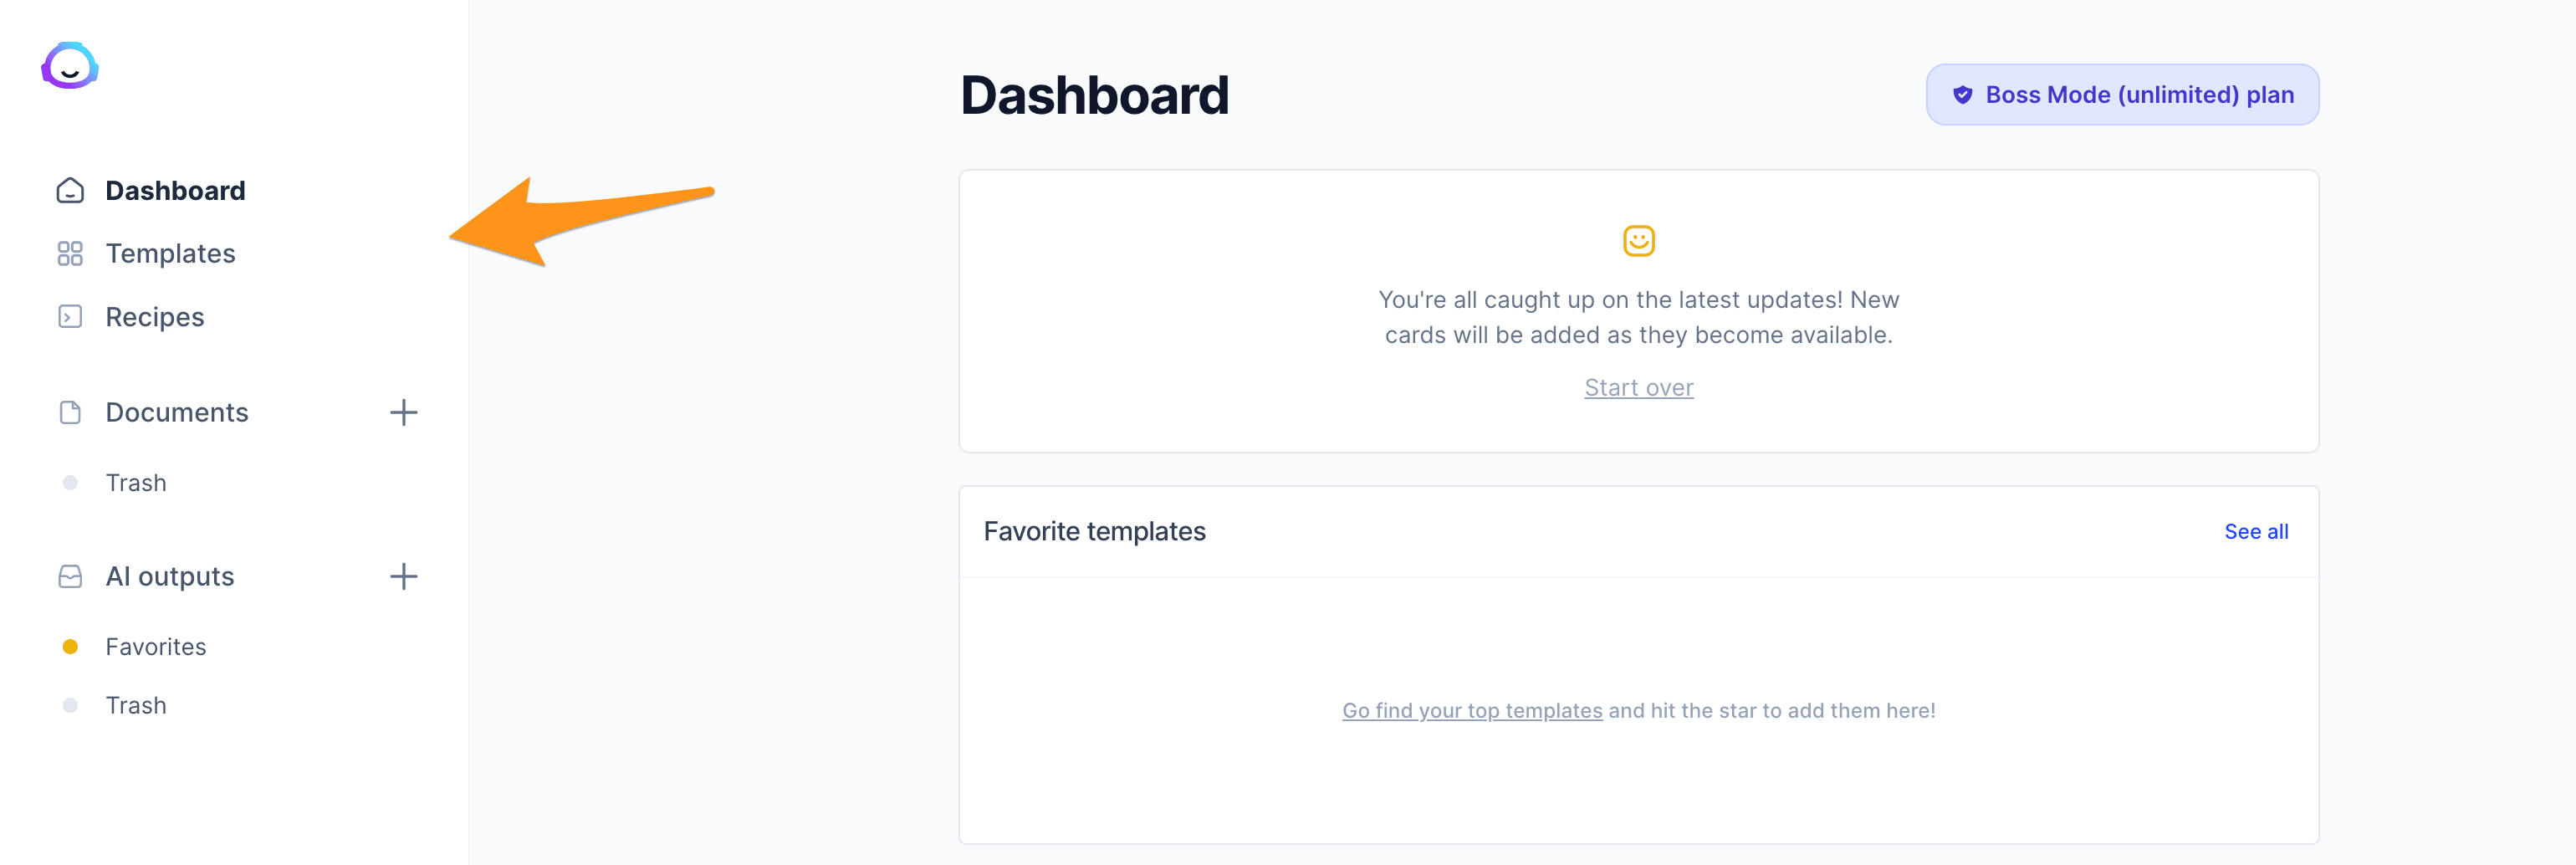Click plus icon next to AI outputs
This screenshot has height=865, width=2576.
(403, 576)
